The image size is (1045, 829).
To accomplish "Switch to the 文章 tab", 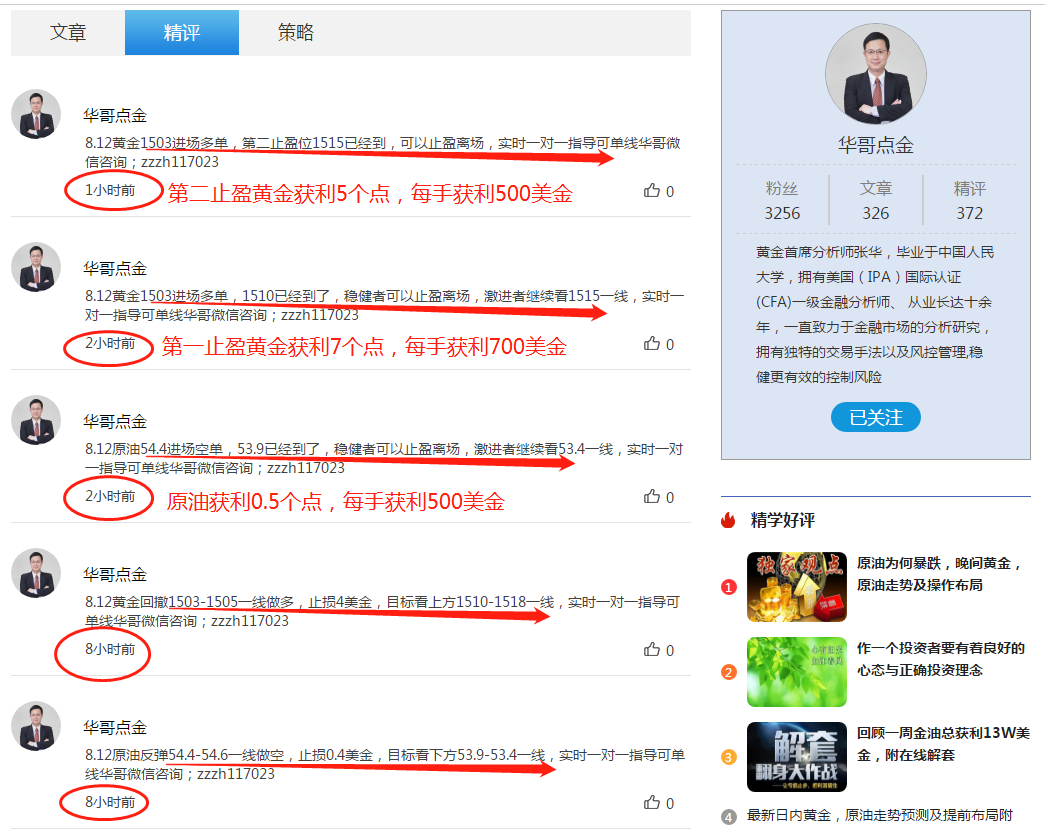I will coord(68,32).
